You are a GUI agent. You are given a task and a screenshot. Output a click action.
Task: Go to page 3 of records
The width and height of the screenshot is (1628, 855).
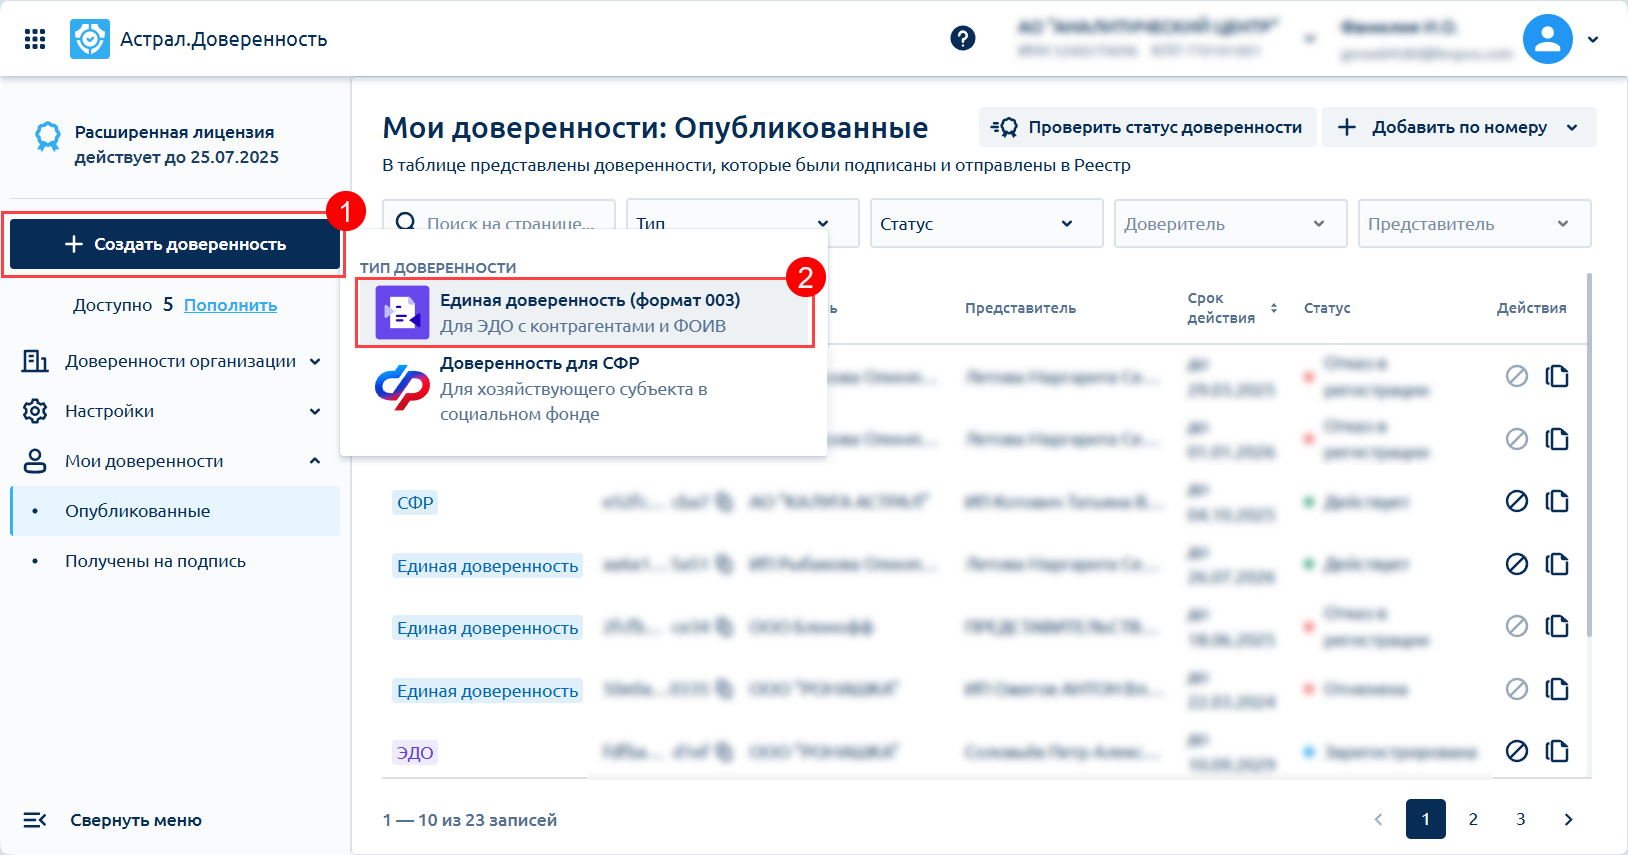[1521, 819]
